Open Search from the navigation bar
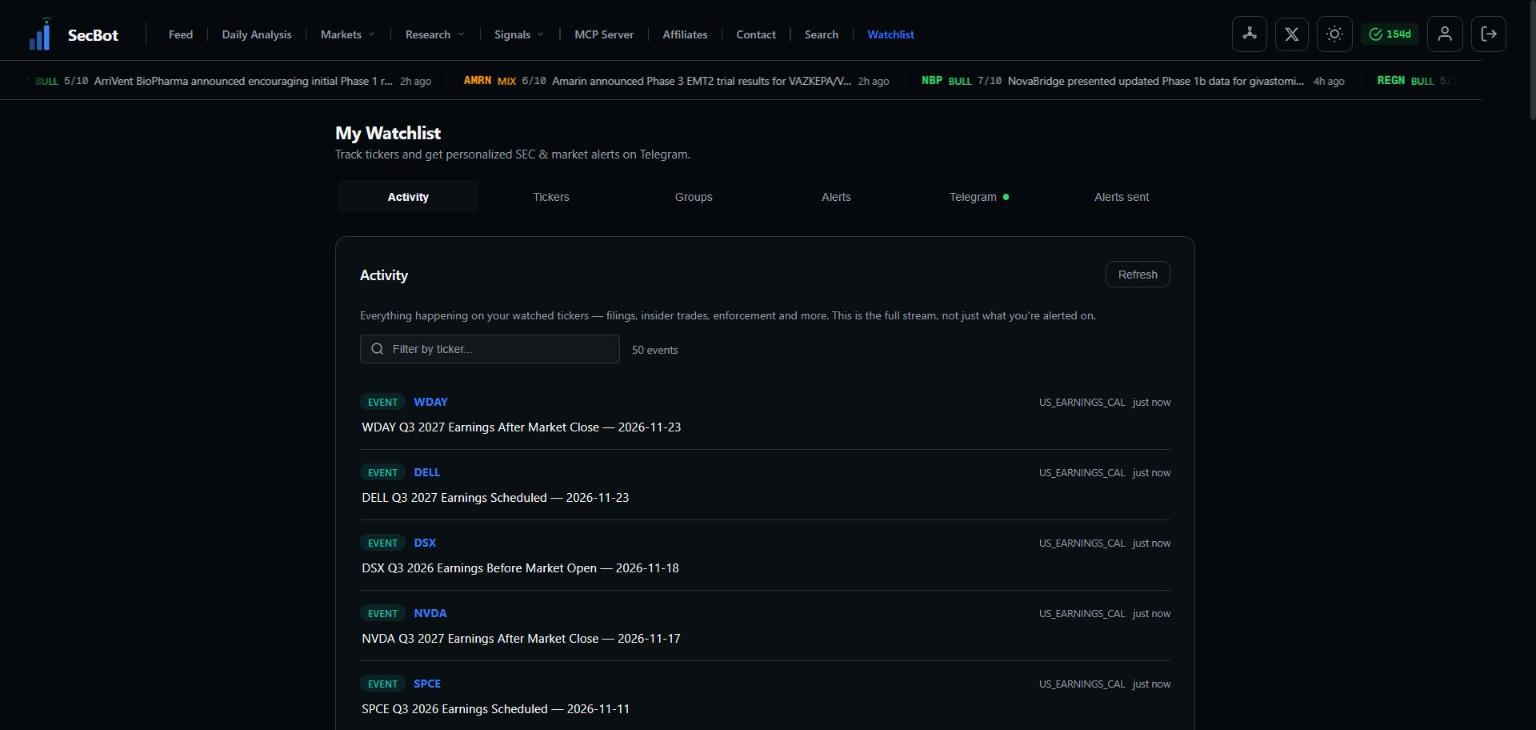The height and width of the screenshot is (730, 1536). tap(822, 34)
